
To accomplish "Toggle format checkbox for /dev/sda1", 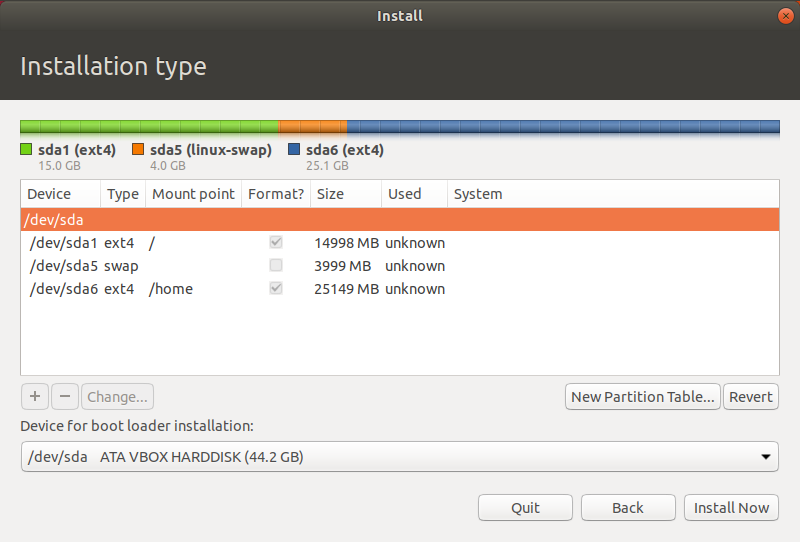I will coord(276,242).
